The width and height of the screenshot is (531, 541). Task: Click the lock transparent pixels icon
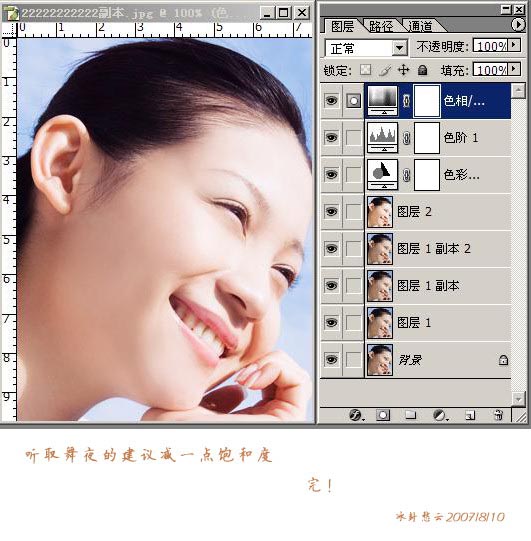pos(365,70)
